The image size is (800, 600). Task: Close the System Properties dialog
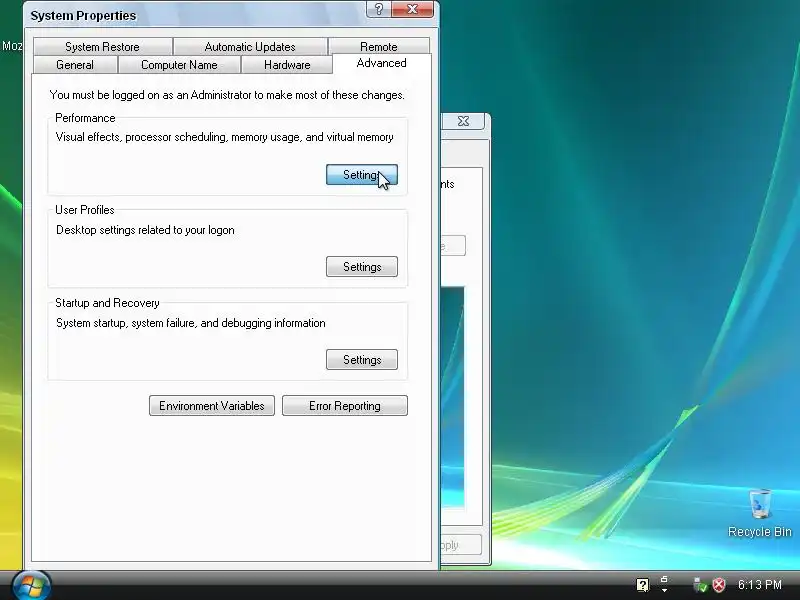(413, 9)
